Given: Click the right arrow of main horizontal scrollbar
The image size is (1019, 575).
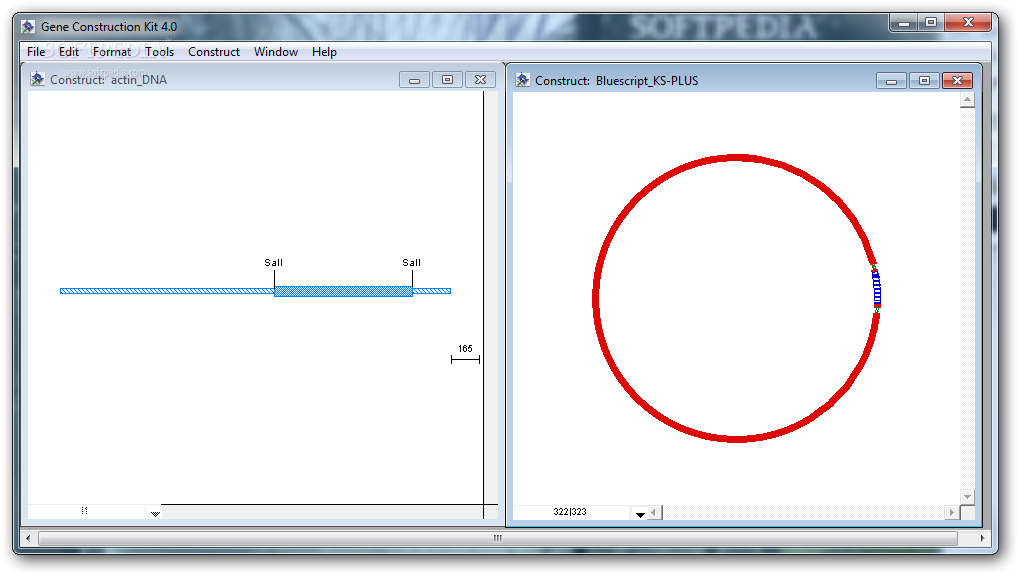Looking at the screenshot, I should pyautogui.click(x=982, y=539).
